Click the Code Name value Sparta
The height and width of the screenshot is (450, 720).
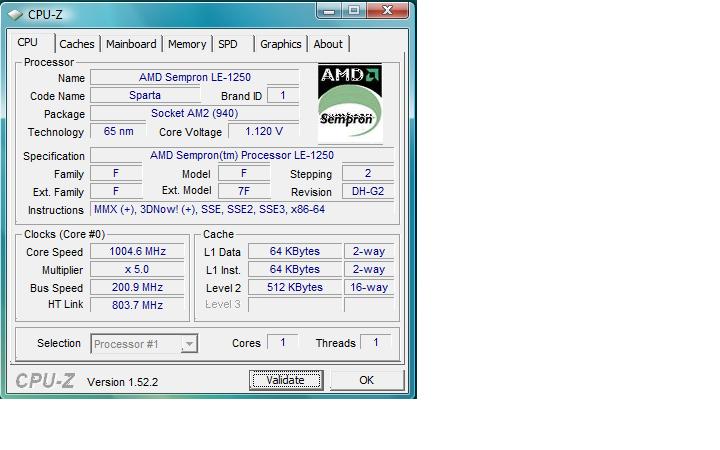pos(145,95)
